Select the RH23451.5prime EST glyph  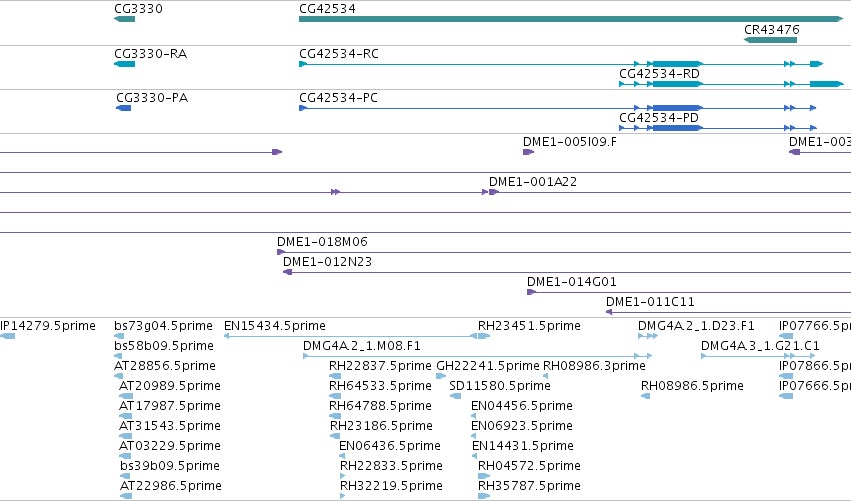[x=484, y=336]
